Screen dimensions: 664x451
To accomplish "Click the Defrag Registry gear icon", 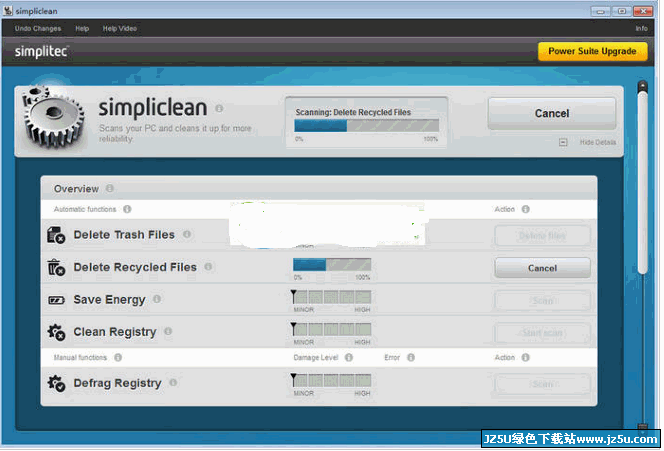I will 56,383.
